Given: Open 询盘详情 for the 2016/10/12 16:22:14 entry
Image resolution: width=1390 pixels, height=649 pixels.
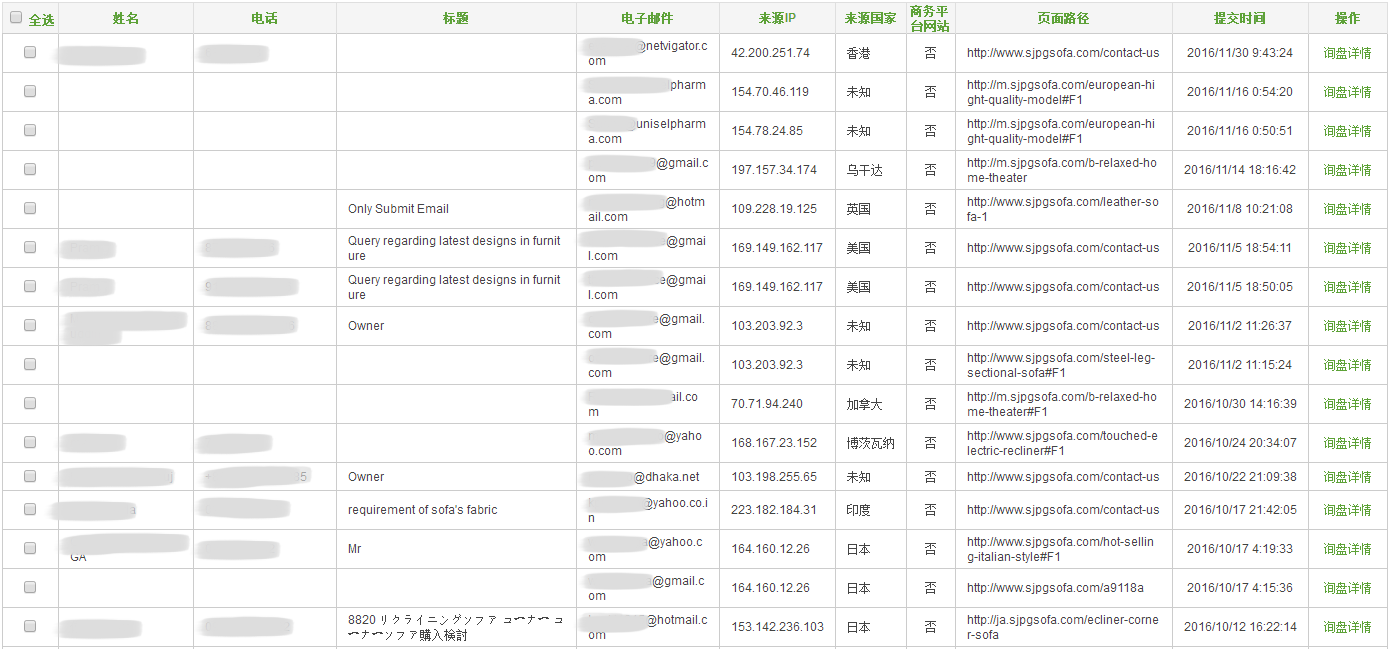Looking at the screenshot, I should click(x=1347, y=627).
